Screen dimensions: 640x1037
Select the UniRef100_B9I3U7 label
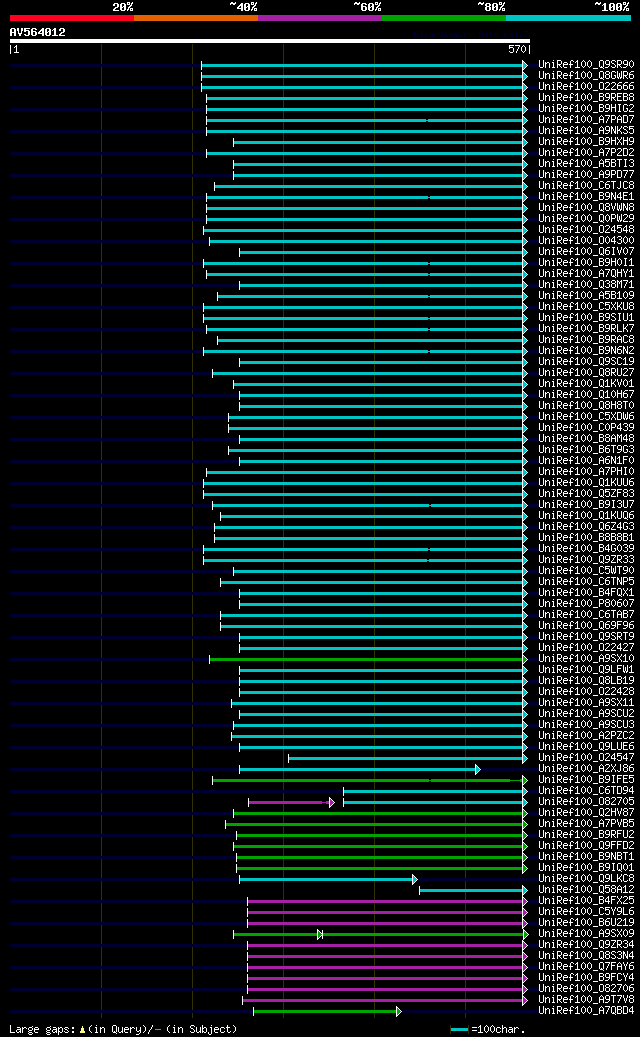click(x=586, y=505)
